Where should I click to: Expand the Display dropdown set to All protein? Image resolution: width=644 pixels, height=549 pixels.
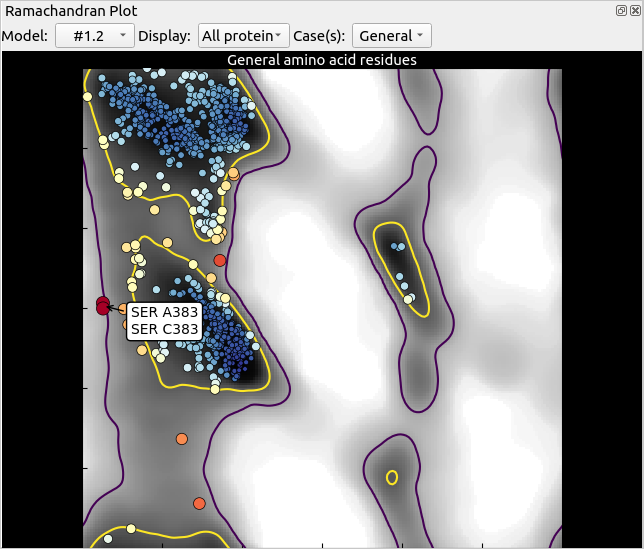(244, 36)
